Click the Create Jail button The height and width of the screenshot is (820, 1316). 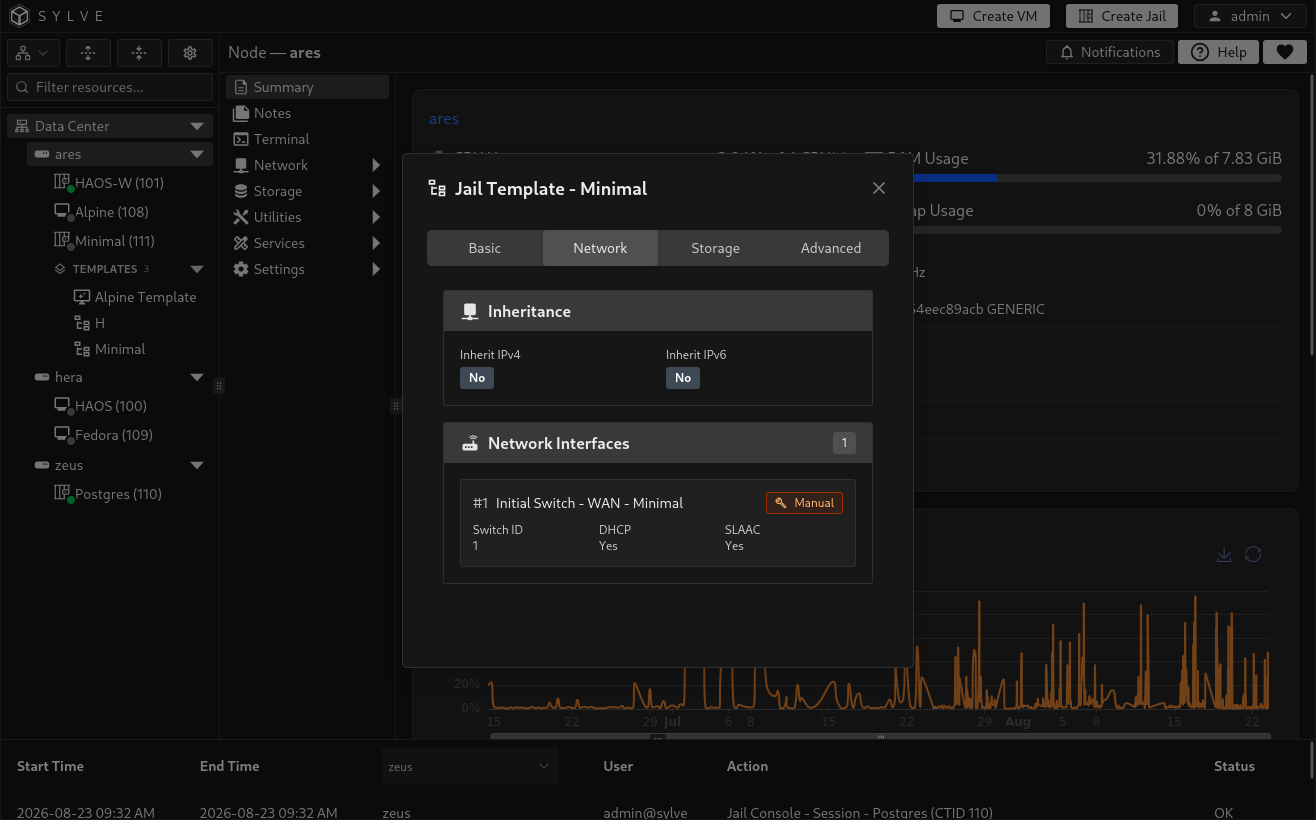pyautogui.click(x=1122, y=16)
